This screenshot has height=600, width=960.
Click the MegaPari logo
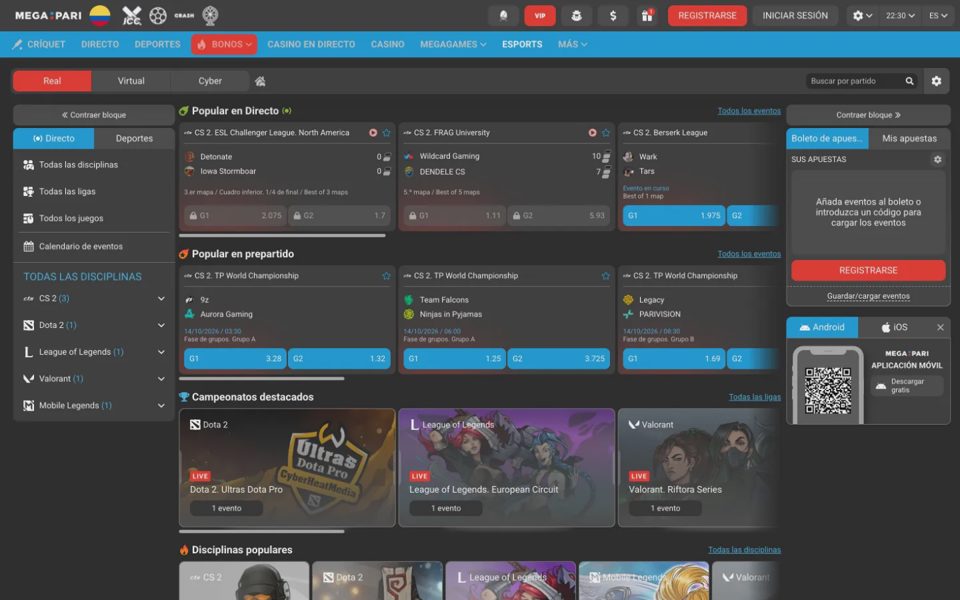point(48,15)
